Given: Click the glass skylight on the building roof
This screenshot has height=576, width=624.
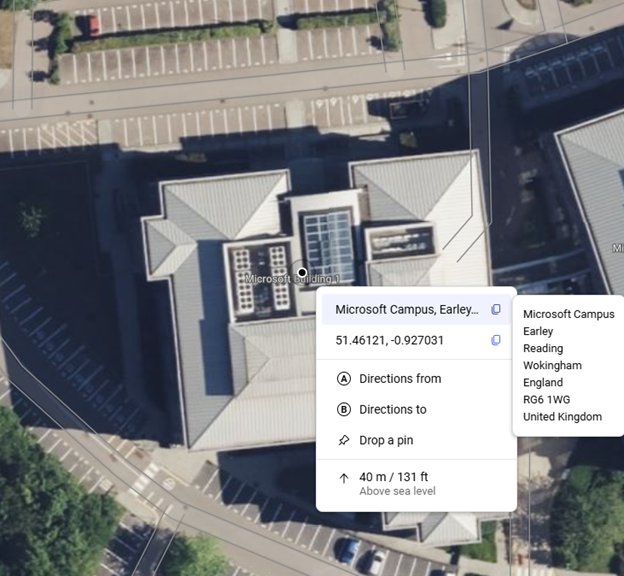Looking at the screenshot, I should coord(329,246).
